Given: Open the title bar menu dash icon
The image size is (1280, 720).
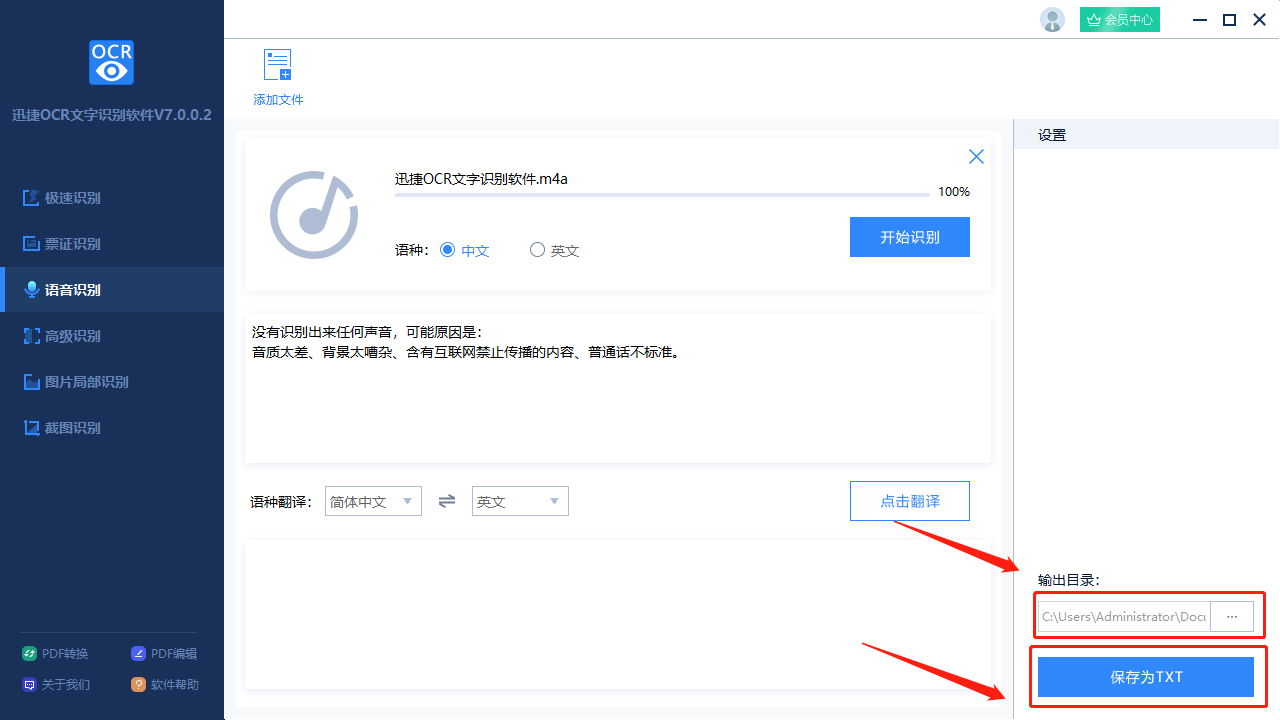Looking at the screenshot, I should (1198, 19).
